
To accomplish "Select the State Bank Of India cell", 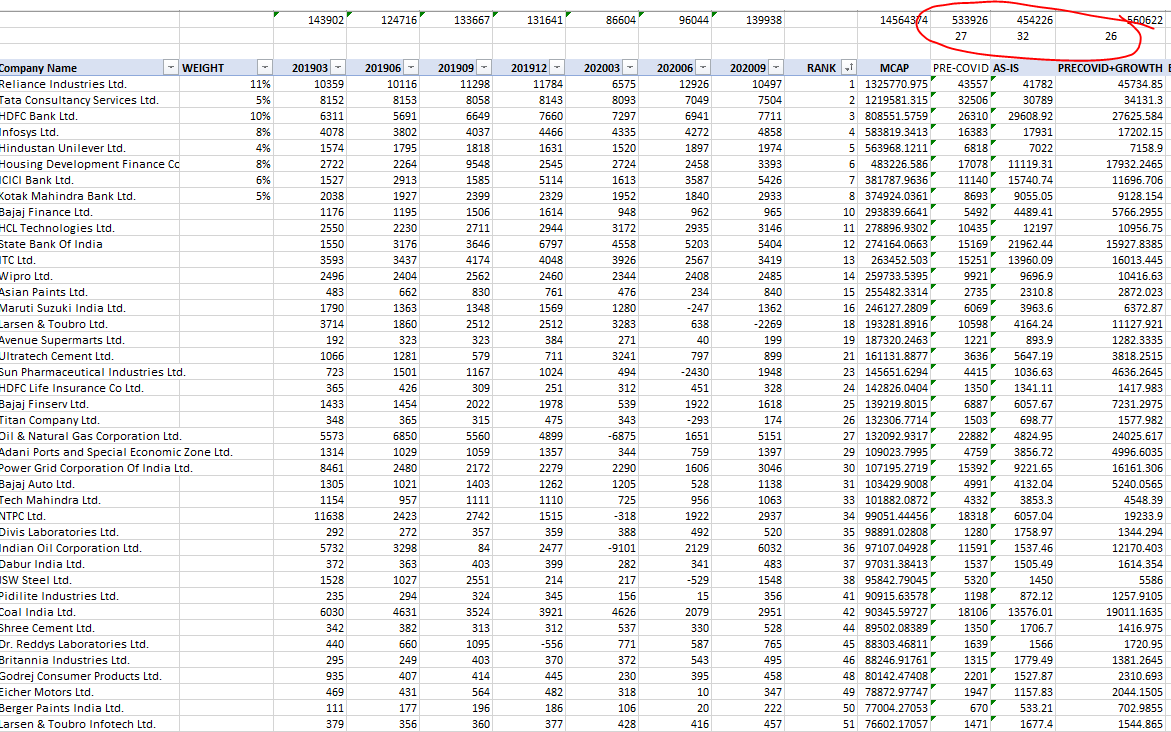I will pyautogui.click(x=90, y=244).
